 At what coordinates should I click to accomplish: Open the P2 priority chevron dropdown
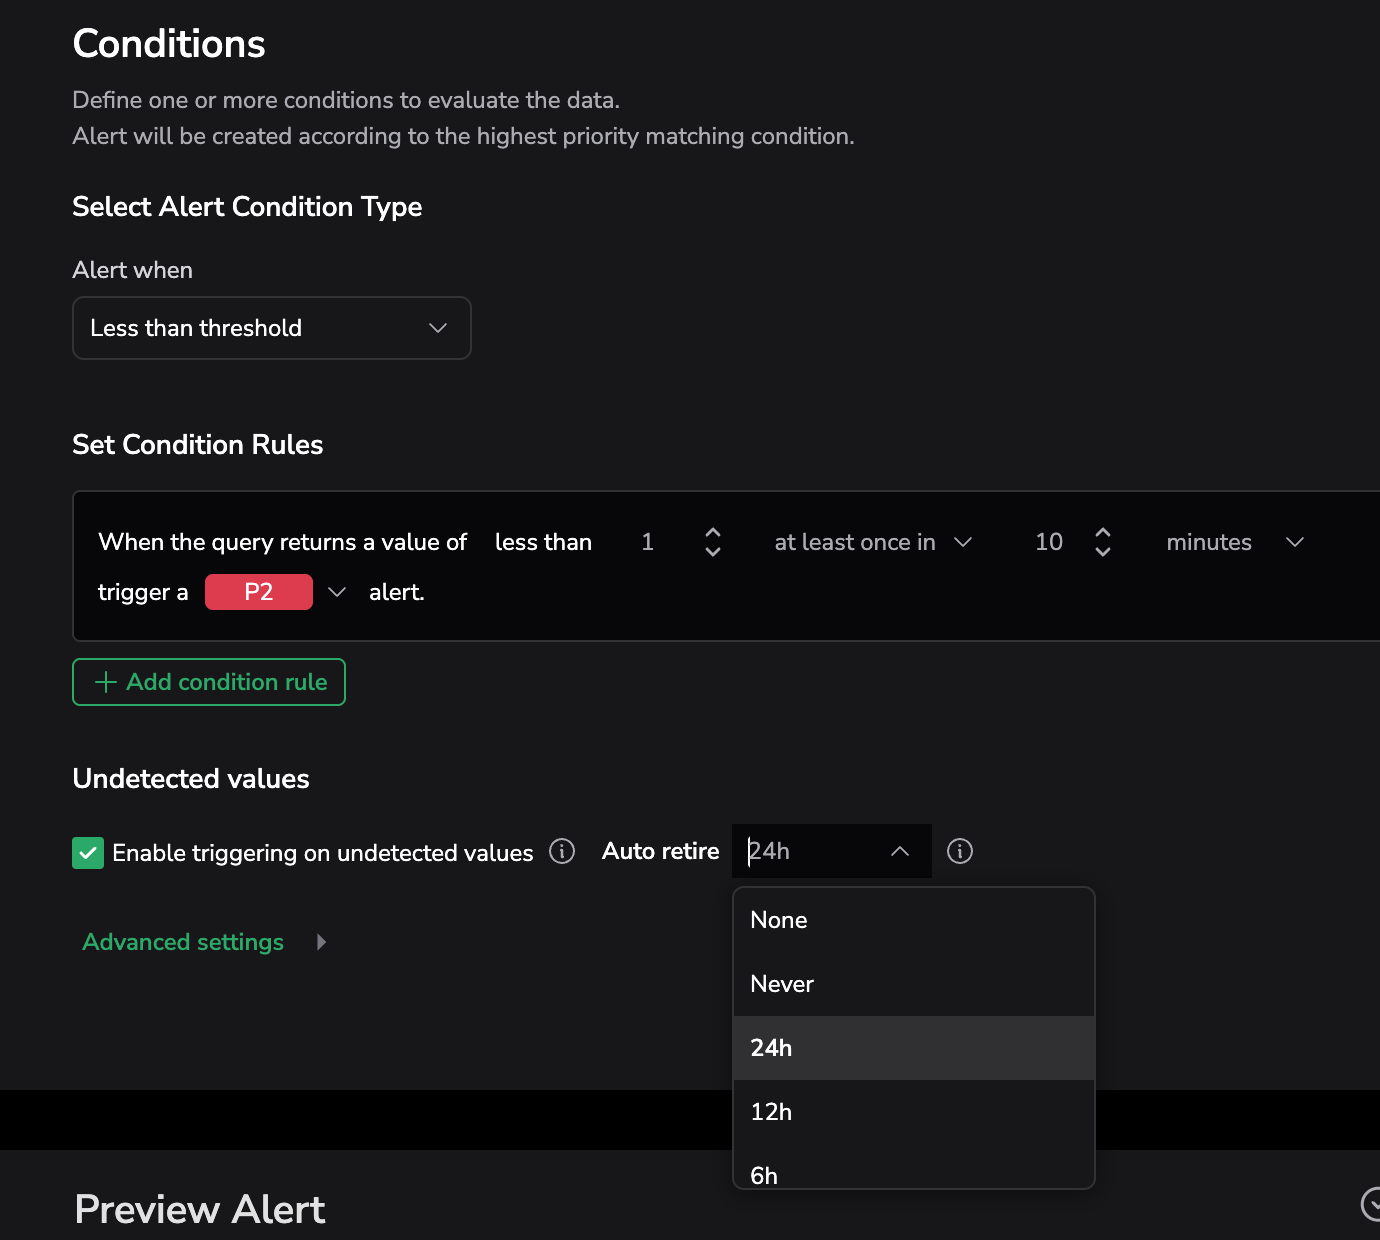pyautogui.click(x=337, y=592)
